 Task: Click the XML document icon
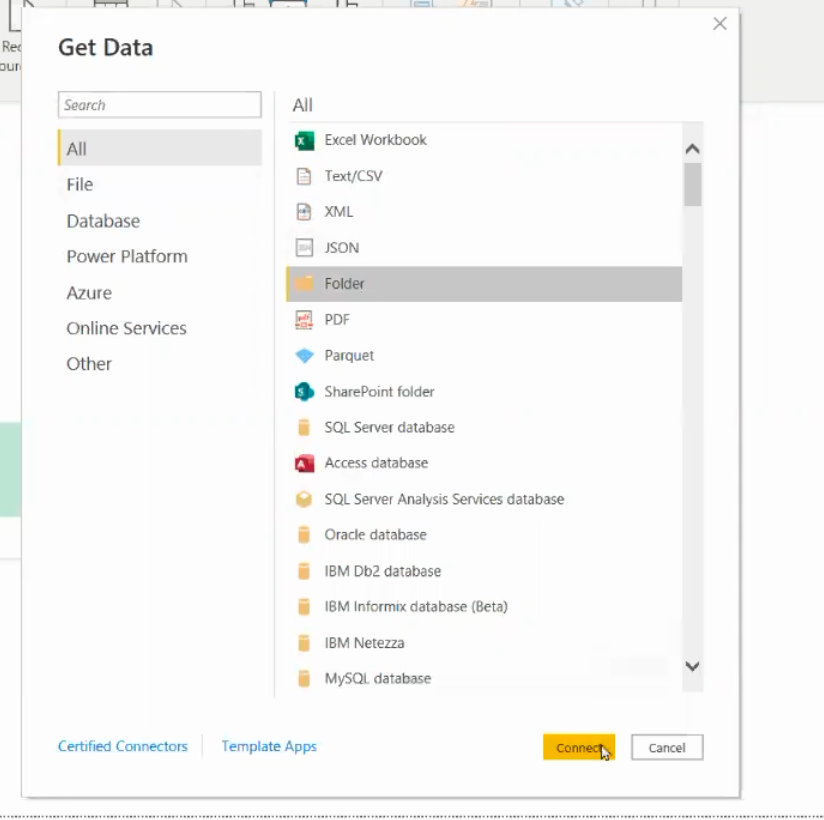coord(304,212)
